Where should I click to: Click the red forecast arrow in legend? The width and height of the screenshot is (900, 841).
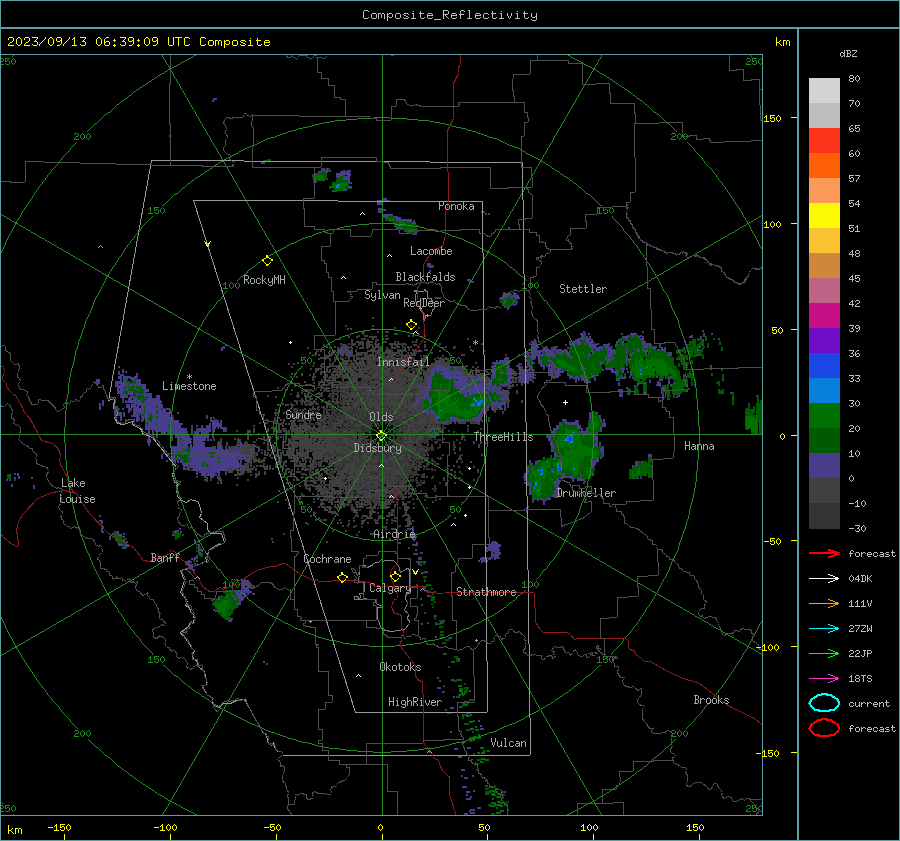click(824, 553)
